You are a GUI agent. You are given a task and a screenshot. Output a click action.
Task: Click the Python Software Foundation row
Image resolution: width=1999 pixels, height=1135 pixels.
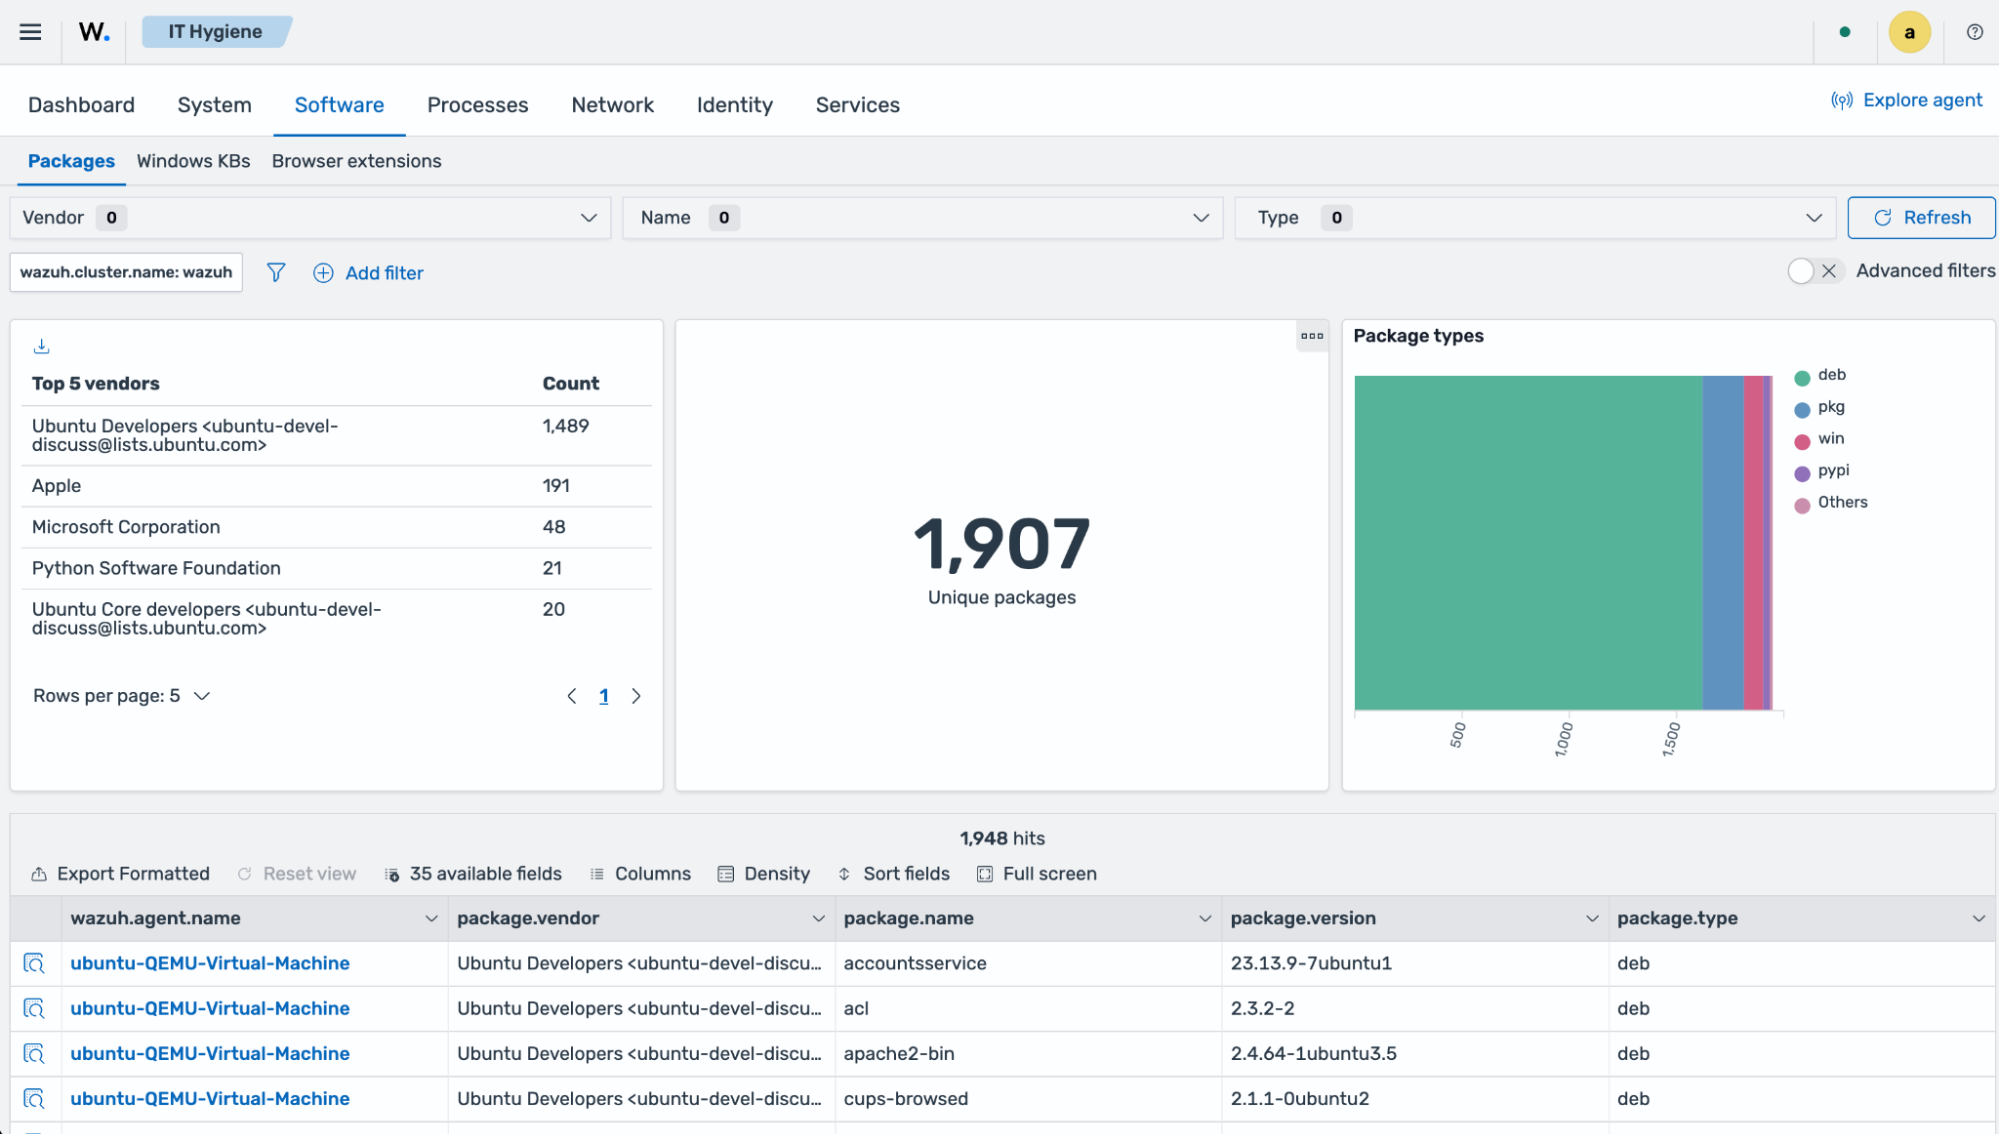pyautogui.click(x=336, y=568)
